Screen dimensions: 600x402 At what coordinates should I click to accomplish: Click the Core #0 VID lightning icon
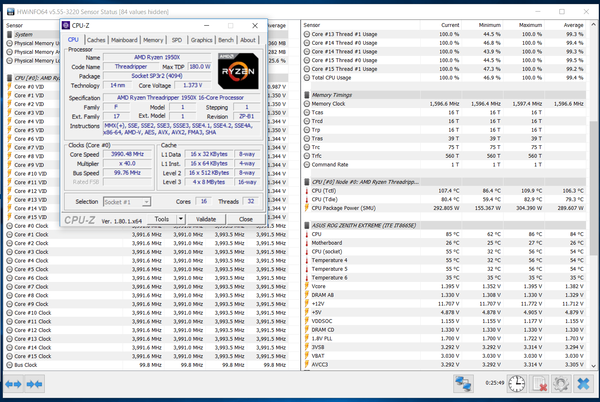click(10, 86)
